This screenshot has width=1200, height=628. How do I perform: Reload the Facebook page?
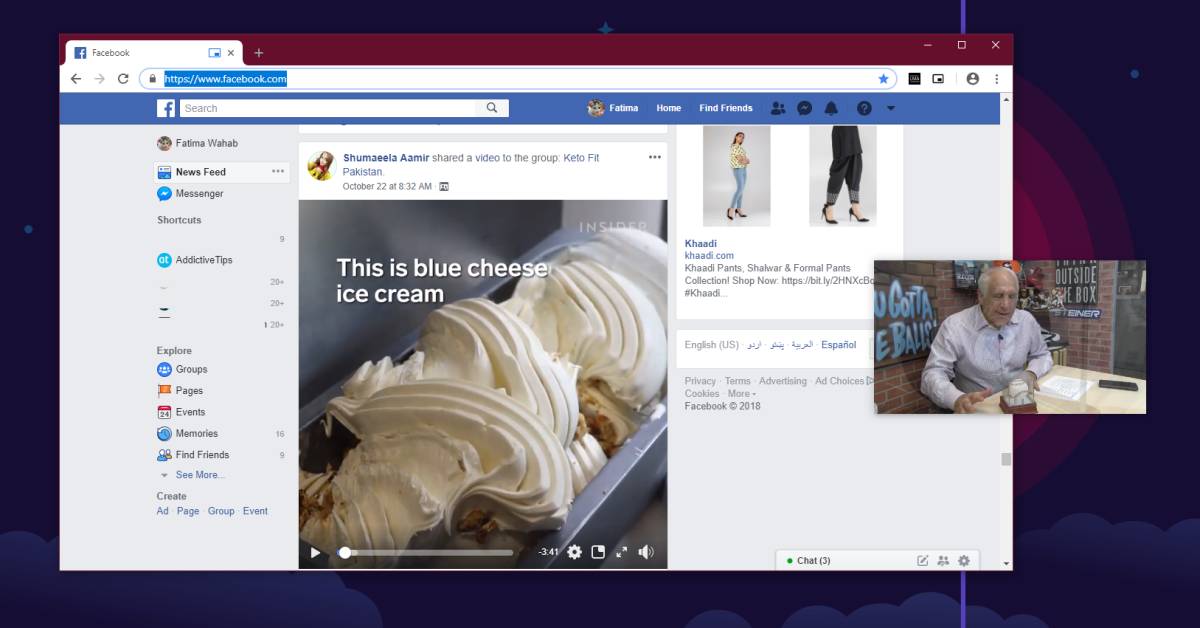click(123, 79)
